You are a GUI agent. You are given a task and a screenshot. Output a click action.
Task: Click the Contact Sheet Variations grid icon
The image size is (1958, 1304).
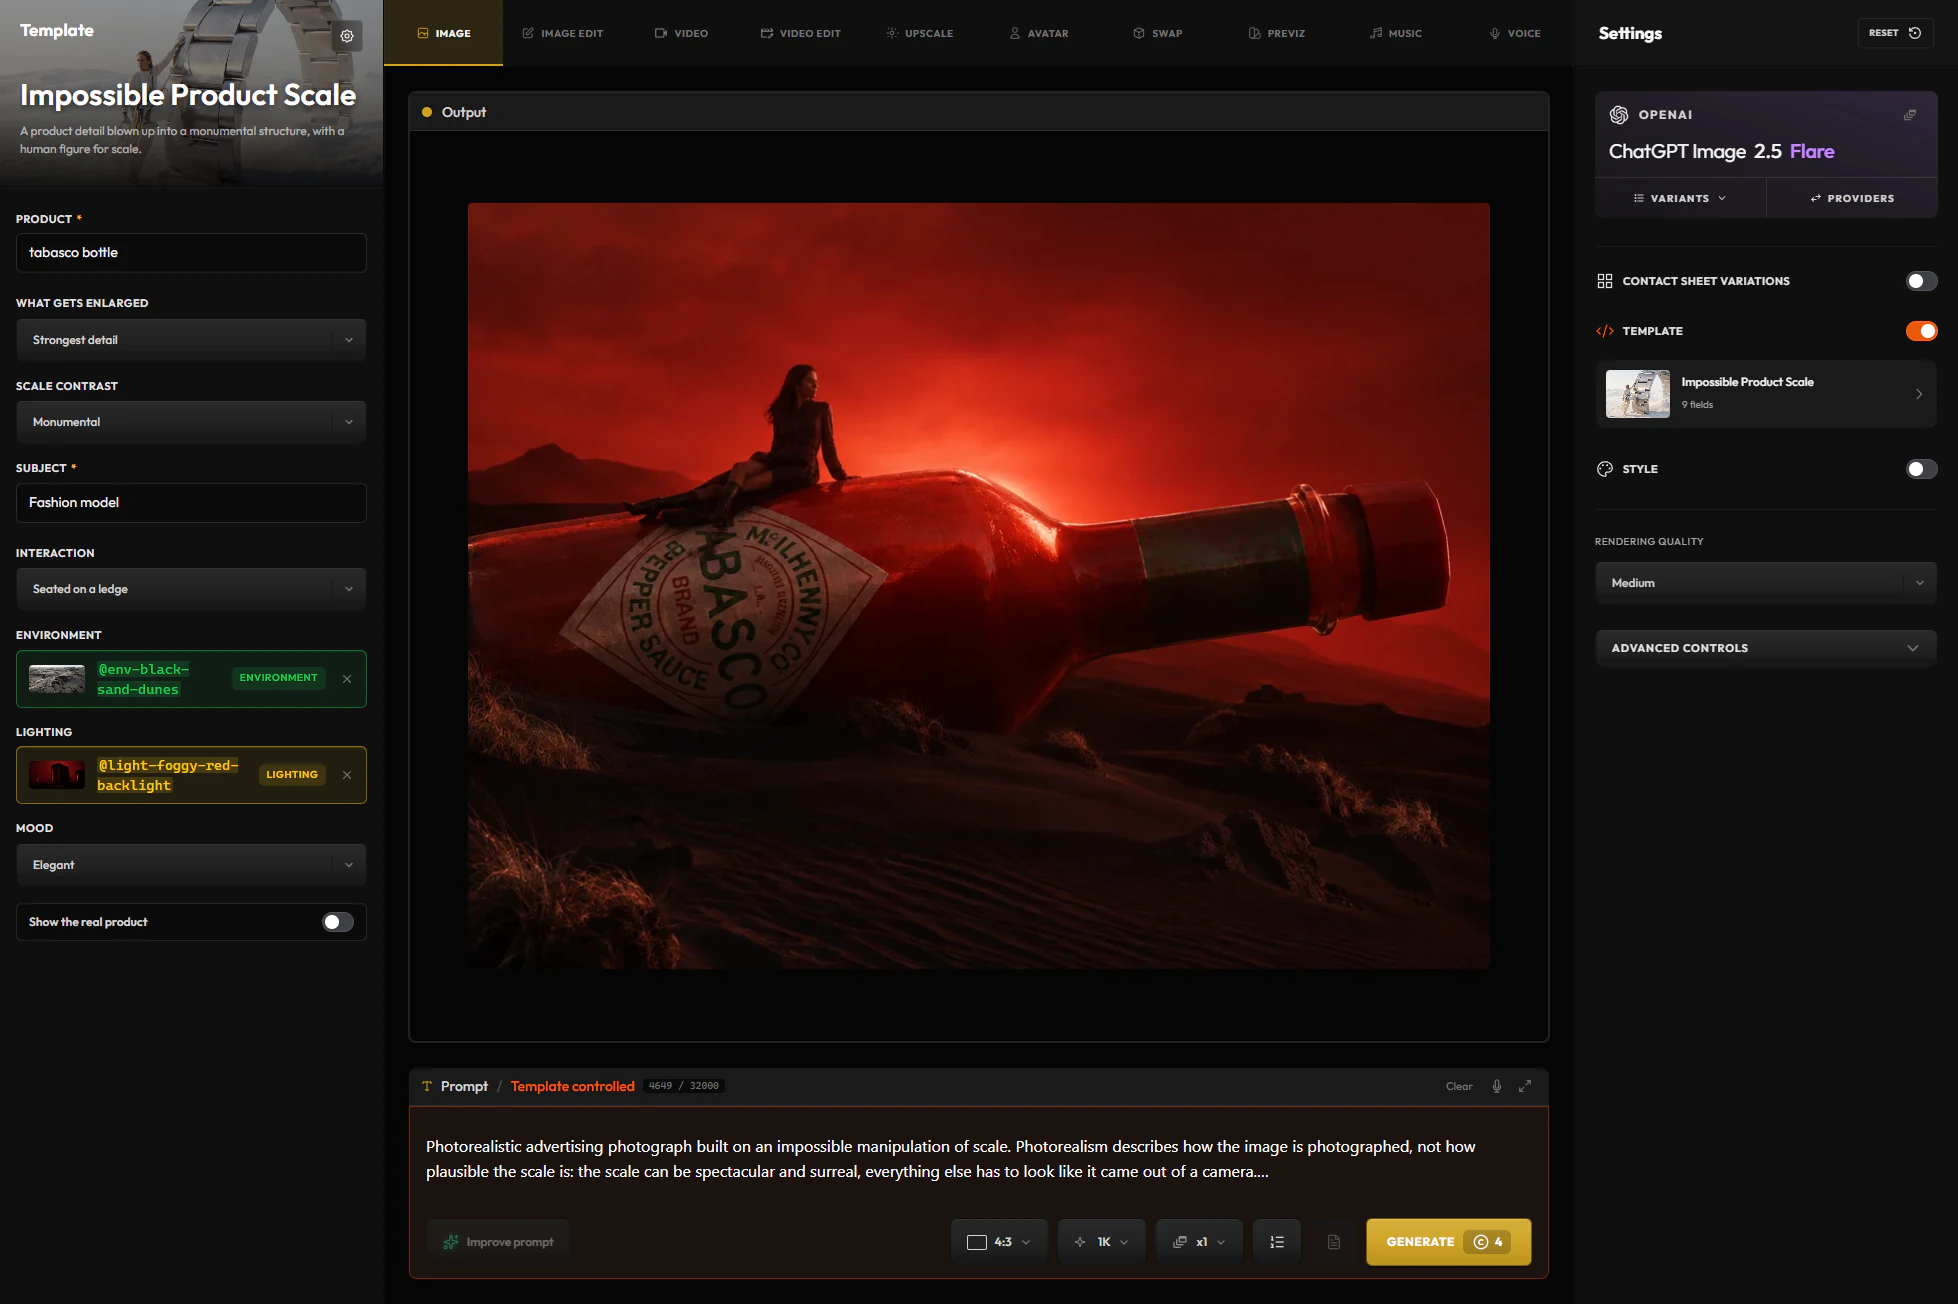click(x=1605, y=281)
